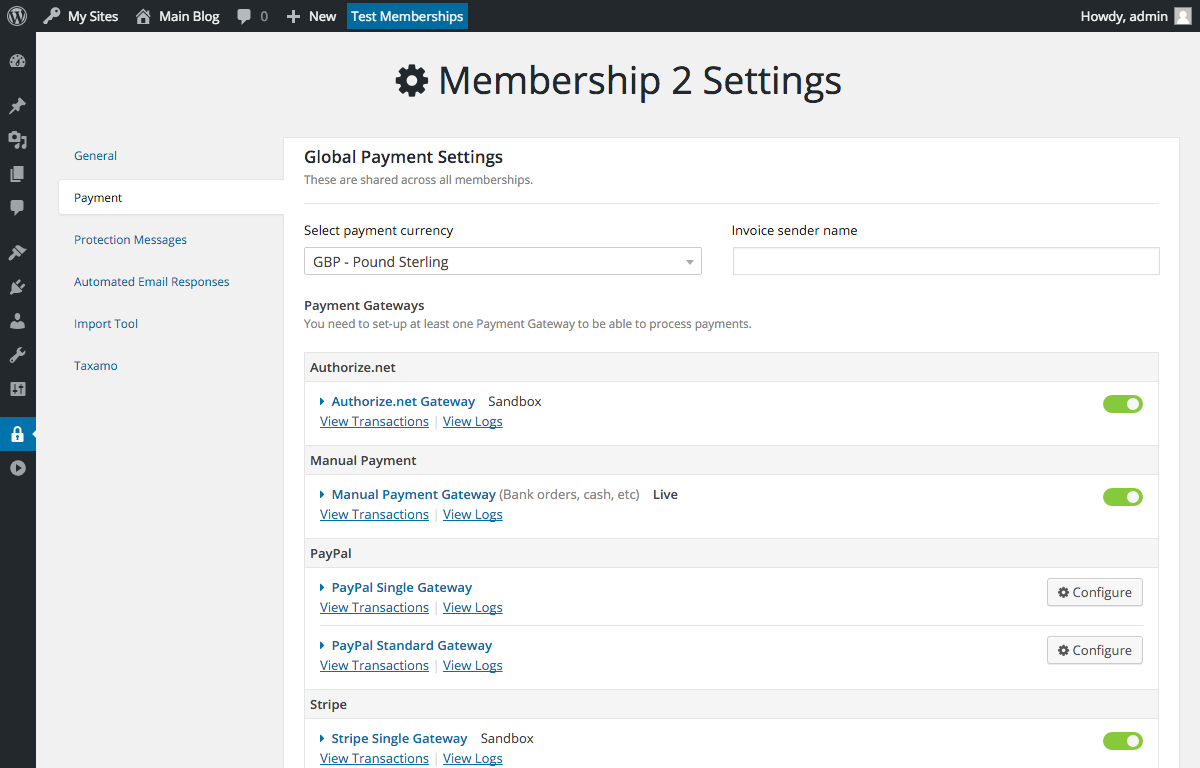
Task: Click the admin avatar in toolbar
Action: [1184, 16]
